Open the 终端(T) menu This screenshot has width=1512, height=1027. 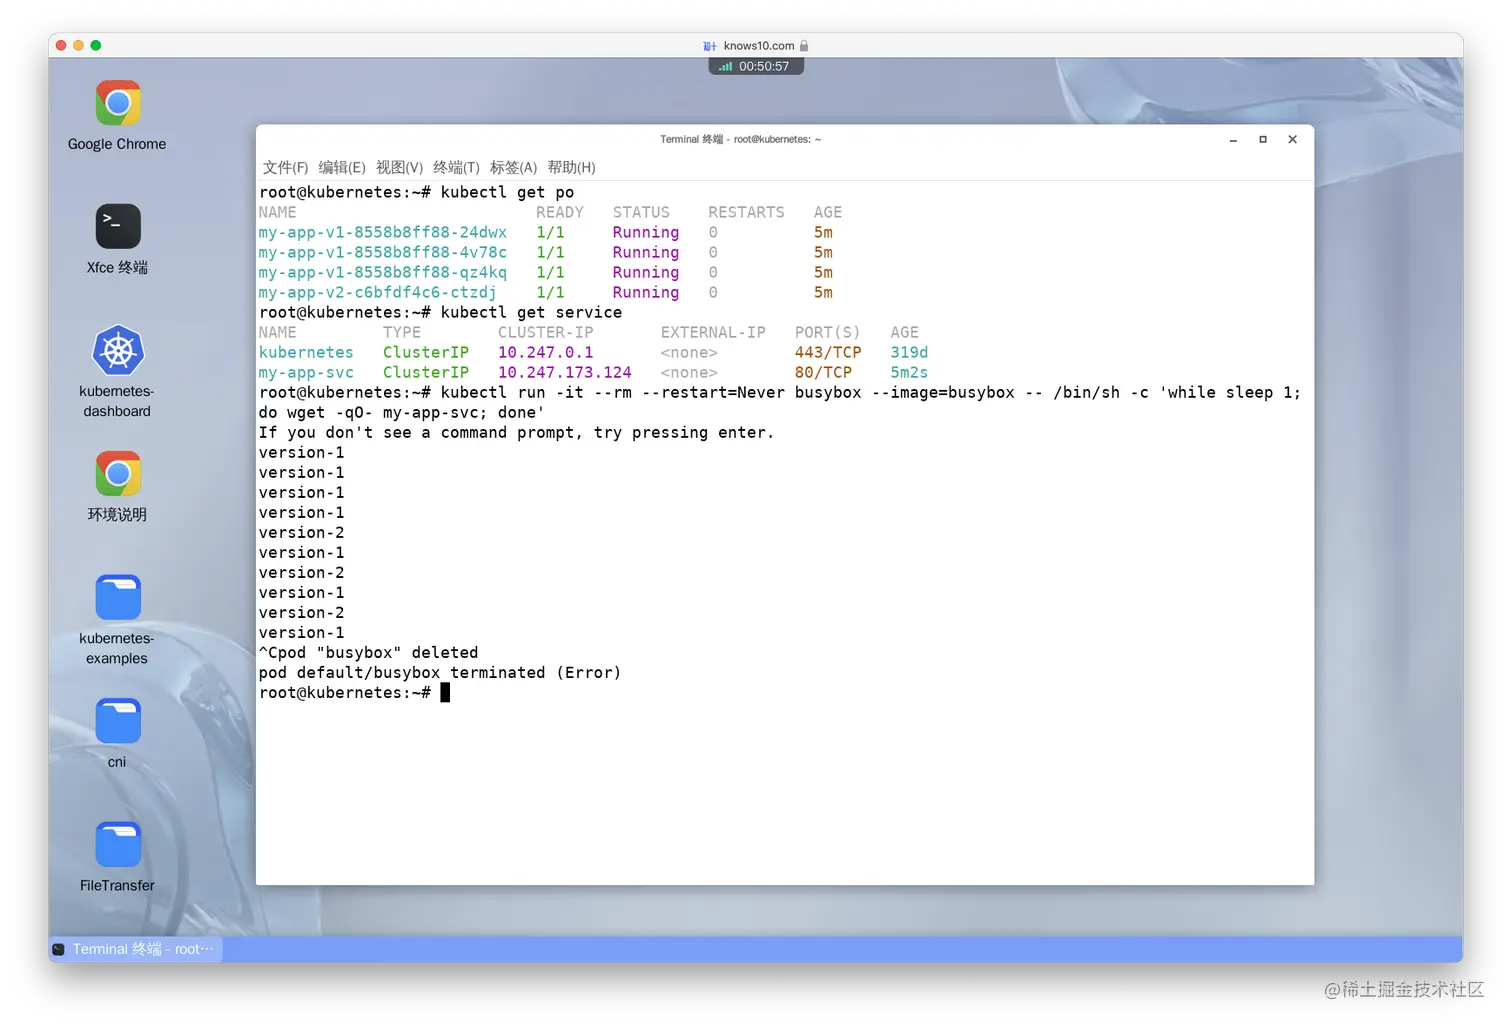457,167
